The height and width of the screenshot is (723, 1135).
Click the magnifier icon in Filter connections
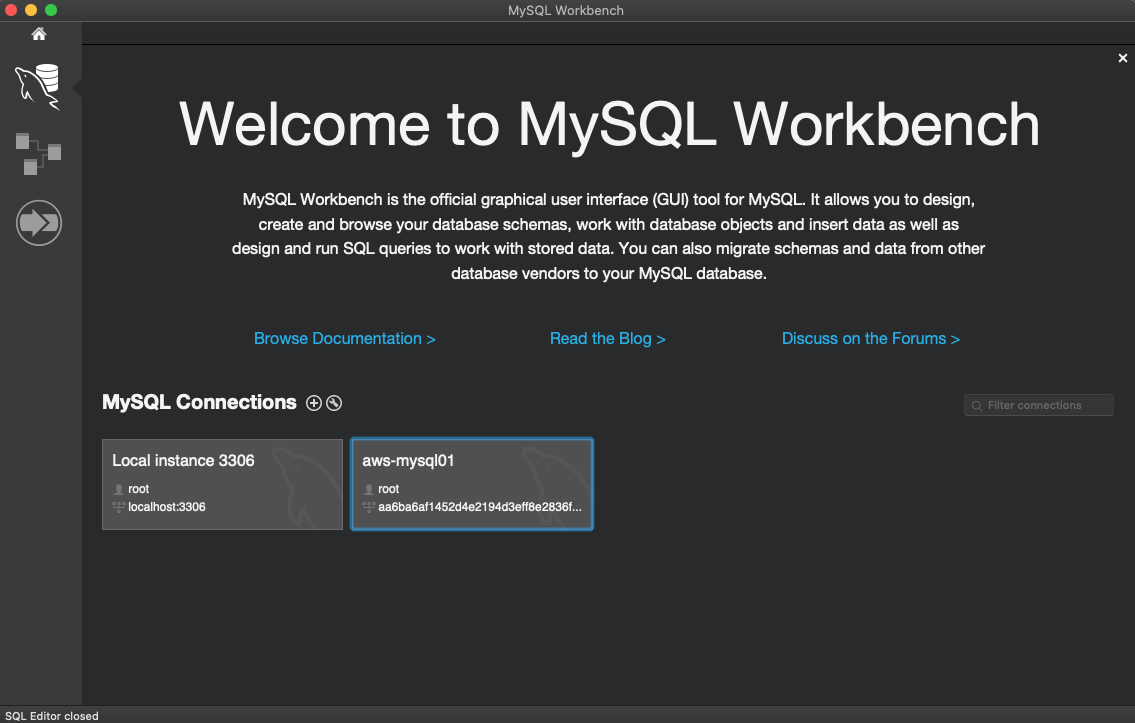pos(976,405)
